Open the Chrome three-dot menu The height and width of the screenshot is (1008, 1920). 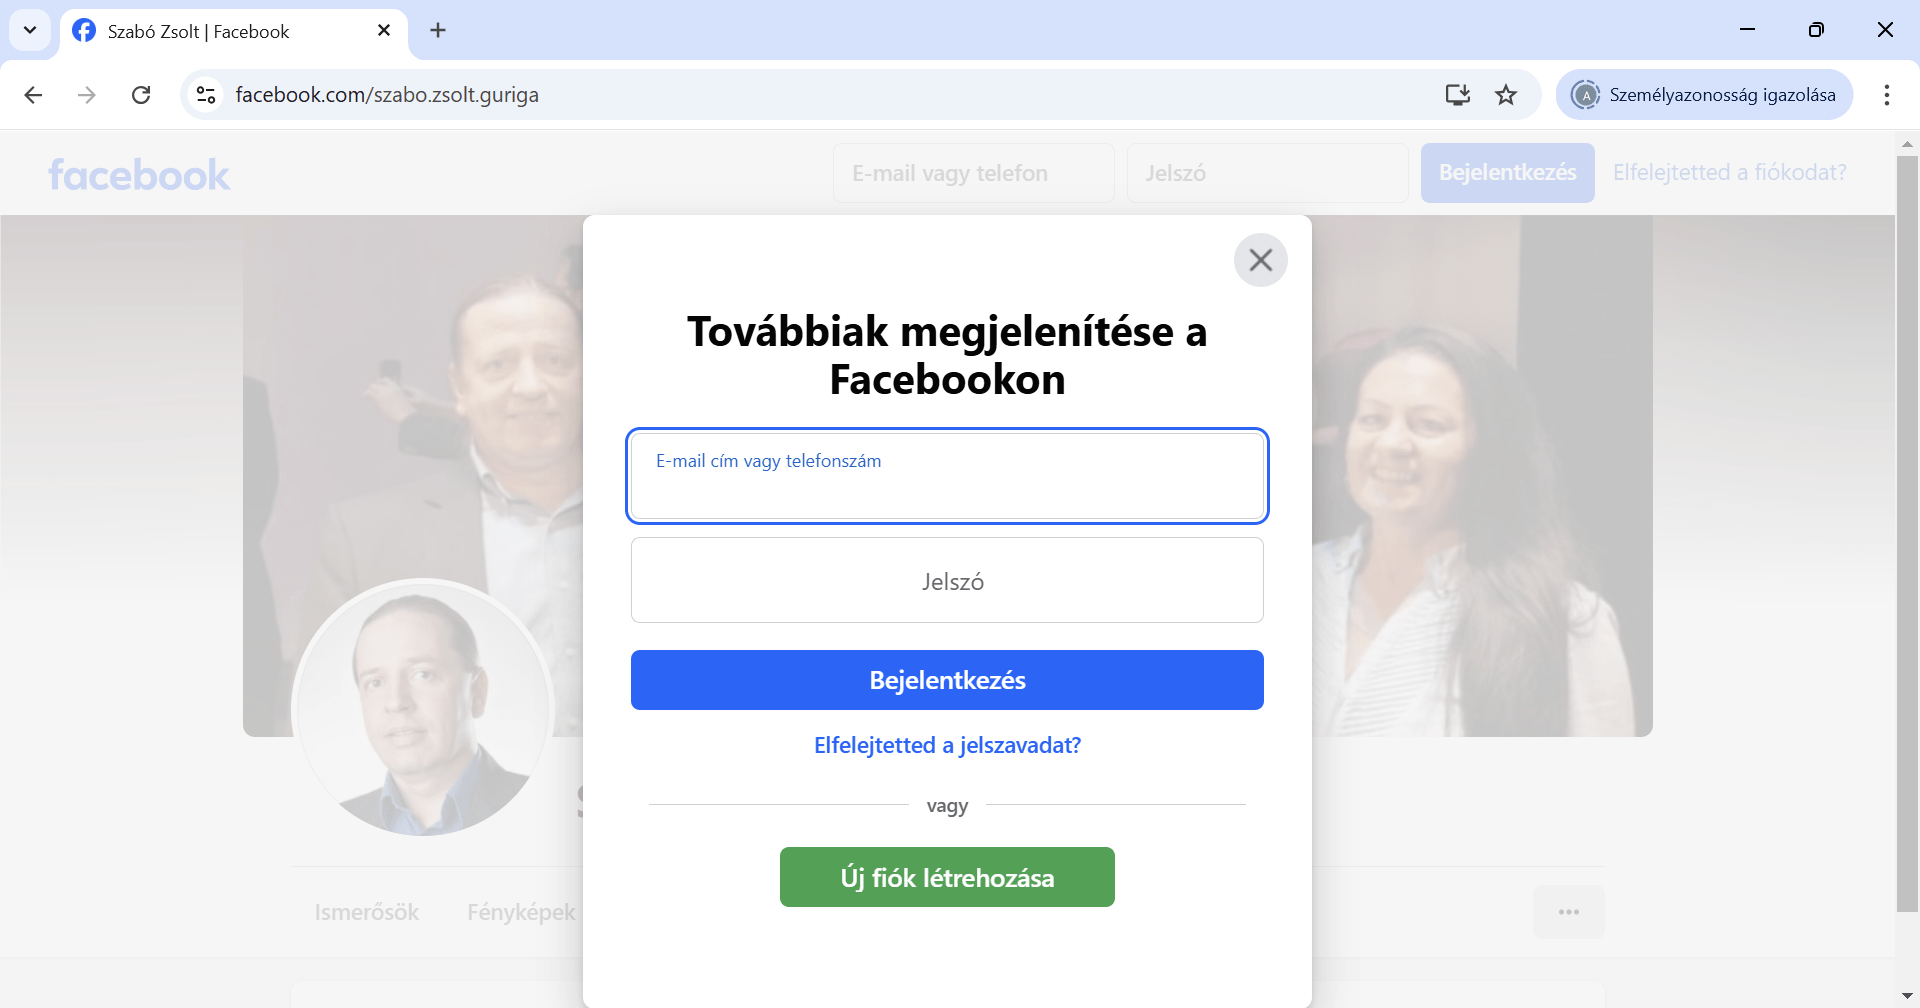(x=1886, y=95)
